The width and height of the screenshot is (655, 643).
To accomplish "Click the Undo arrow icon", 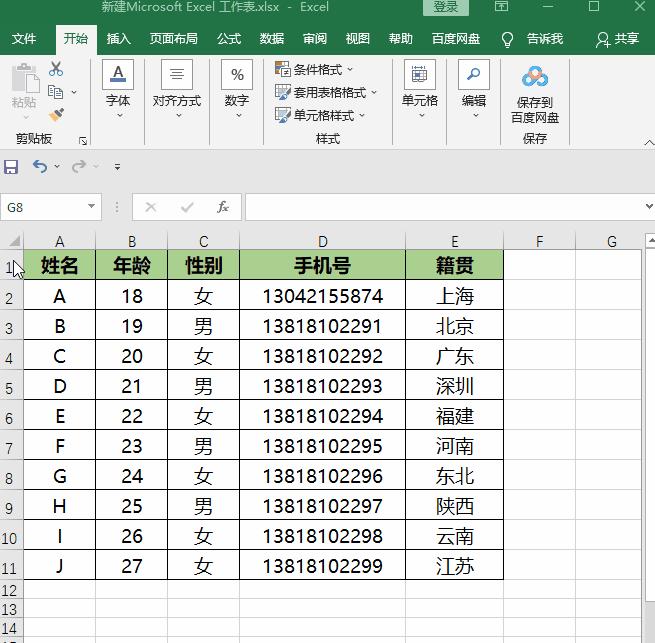I will [40, 167].
